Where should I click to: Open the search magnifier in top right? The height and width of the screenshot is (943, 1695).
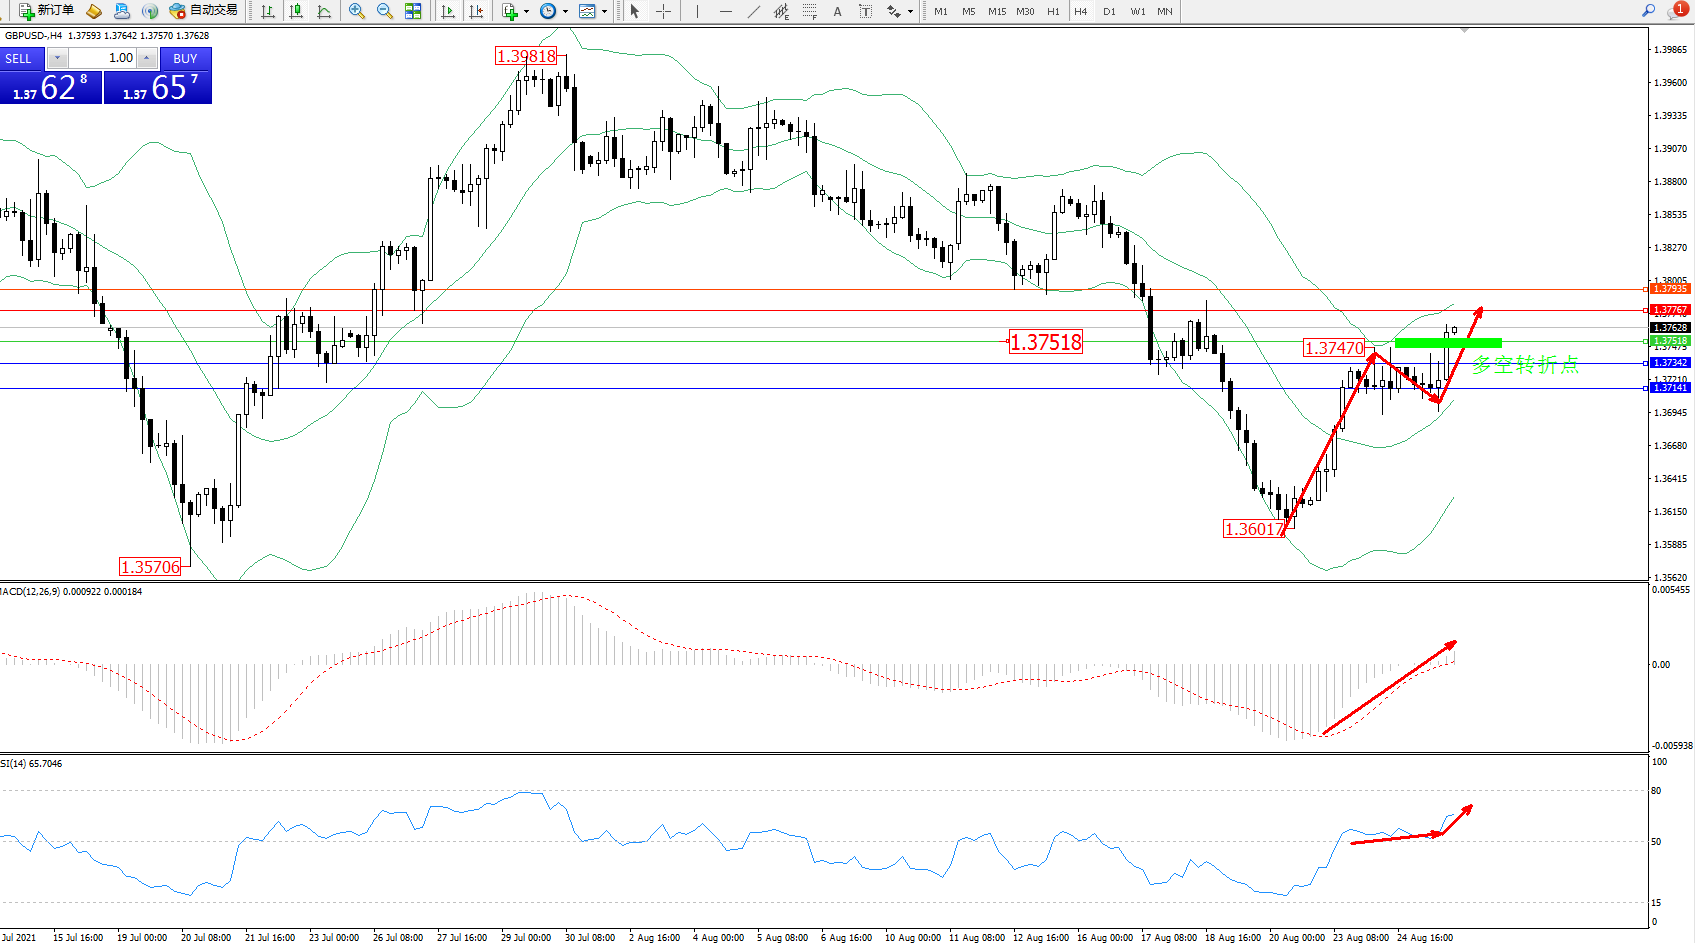click(x=1648, y=10)
